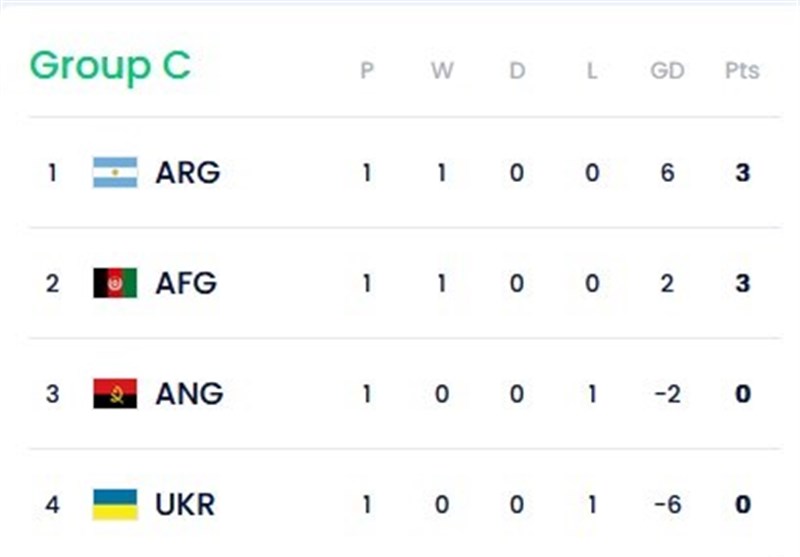Image resolution: width=800 pixels, height=557 pixels.
Task: Click the Group C heading
Action: (x=110, y=67)
